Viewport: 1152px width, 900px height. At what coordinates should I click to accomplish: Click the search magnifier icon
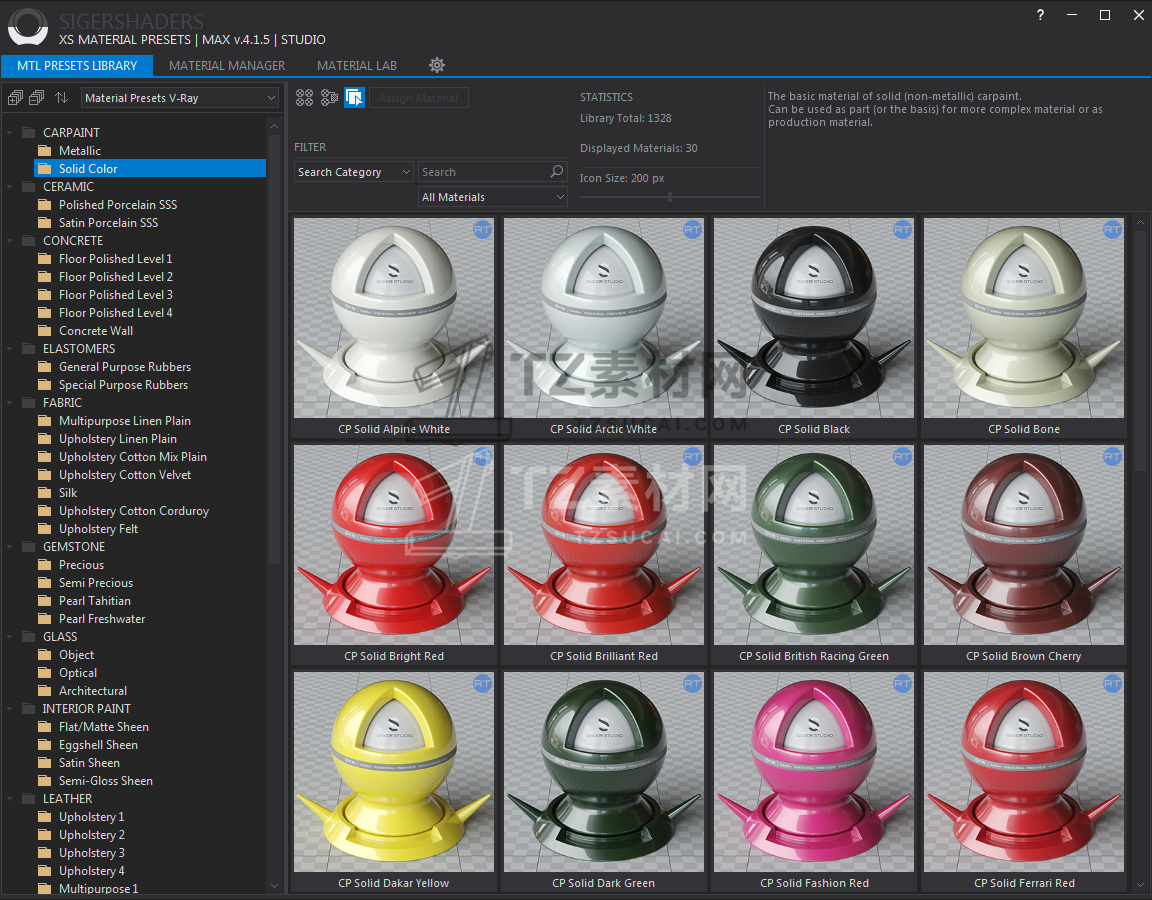(557, 172)
